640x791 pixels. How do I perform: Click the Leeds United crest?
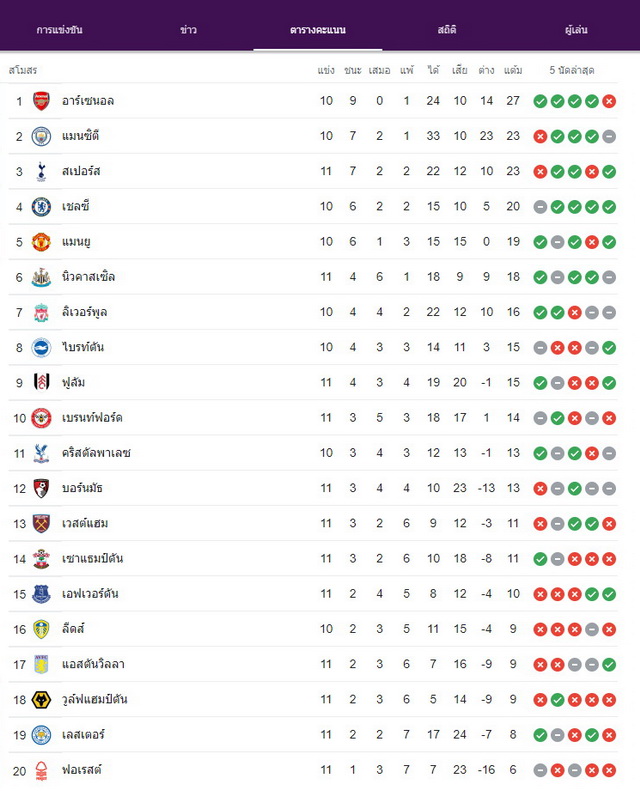tap(41, 629)
